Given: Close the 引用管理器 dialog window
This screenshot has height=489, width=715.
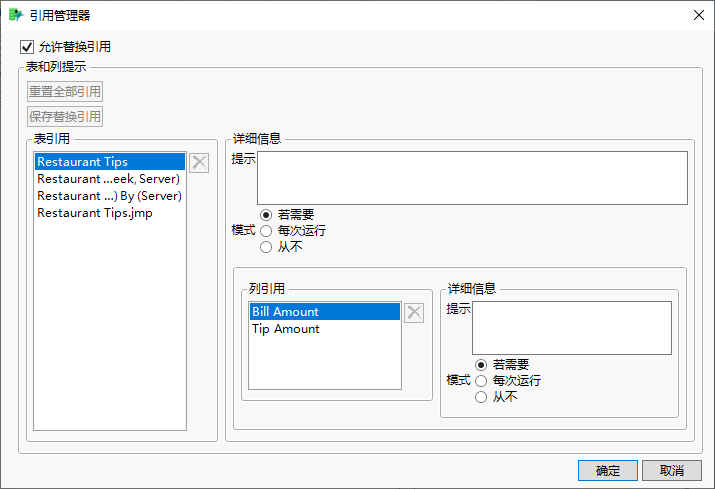Looking at the screenshot, I should [697, 15].
